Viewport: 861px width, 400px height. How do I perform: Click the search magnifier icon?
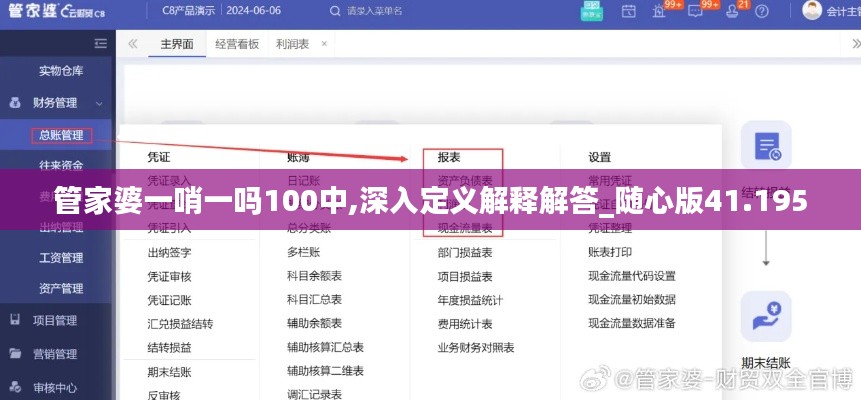[334, 11]
